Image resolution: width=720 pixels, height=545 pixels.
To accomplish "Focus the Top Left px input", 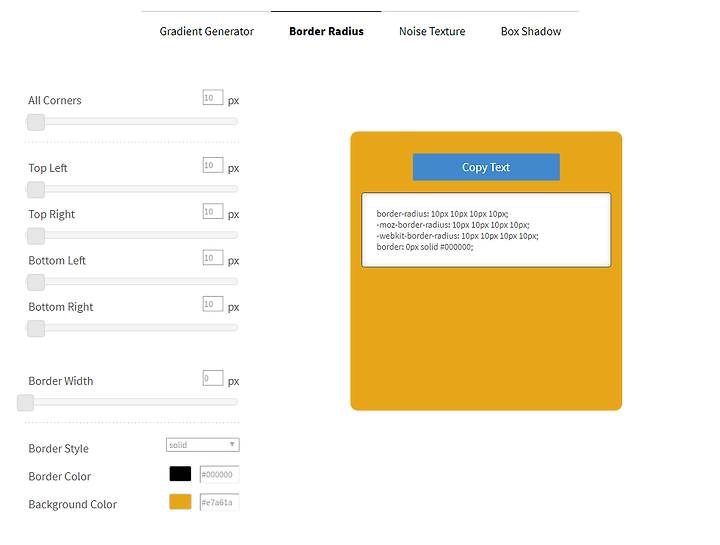I will click(213, 165).
